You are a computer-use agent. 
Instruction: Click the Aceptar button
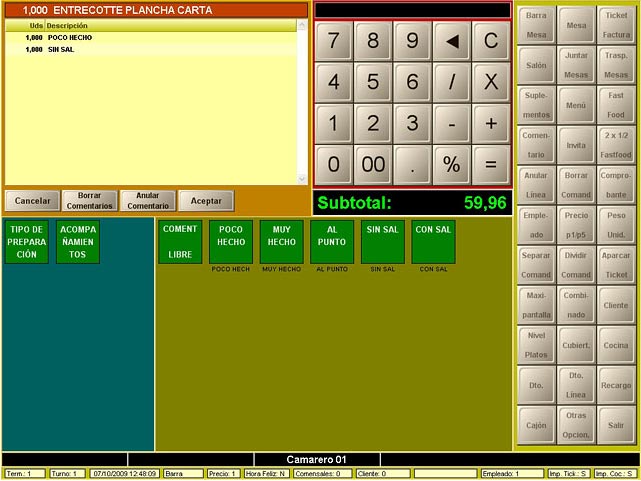click(206, 201)
